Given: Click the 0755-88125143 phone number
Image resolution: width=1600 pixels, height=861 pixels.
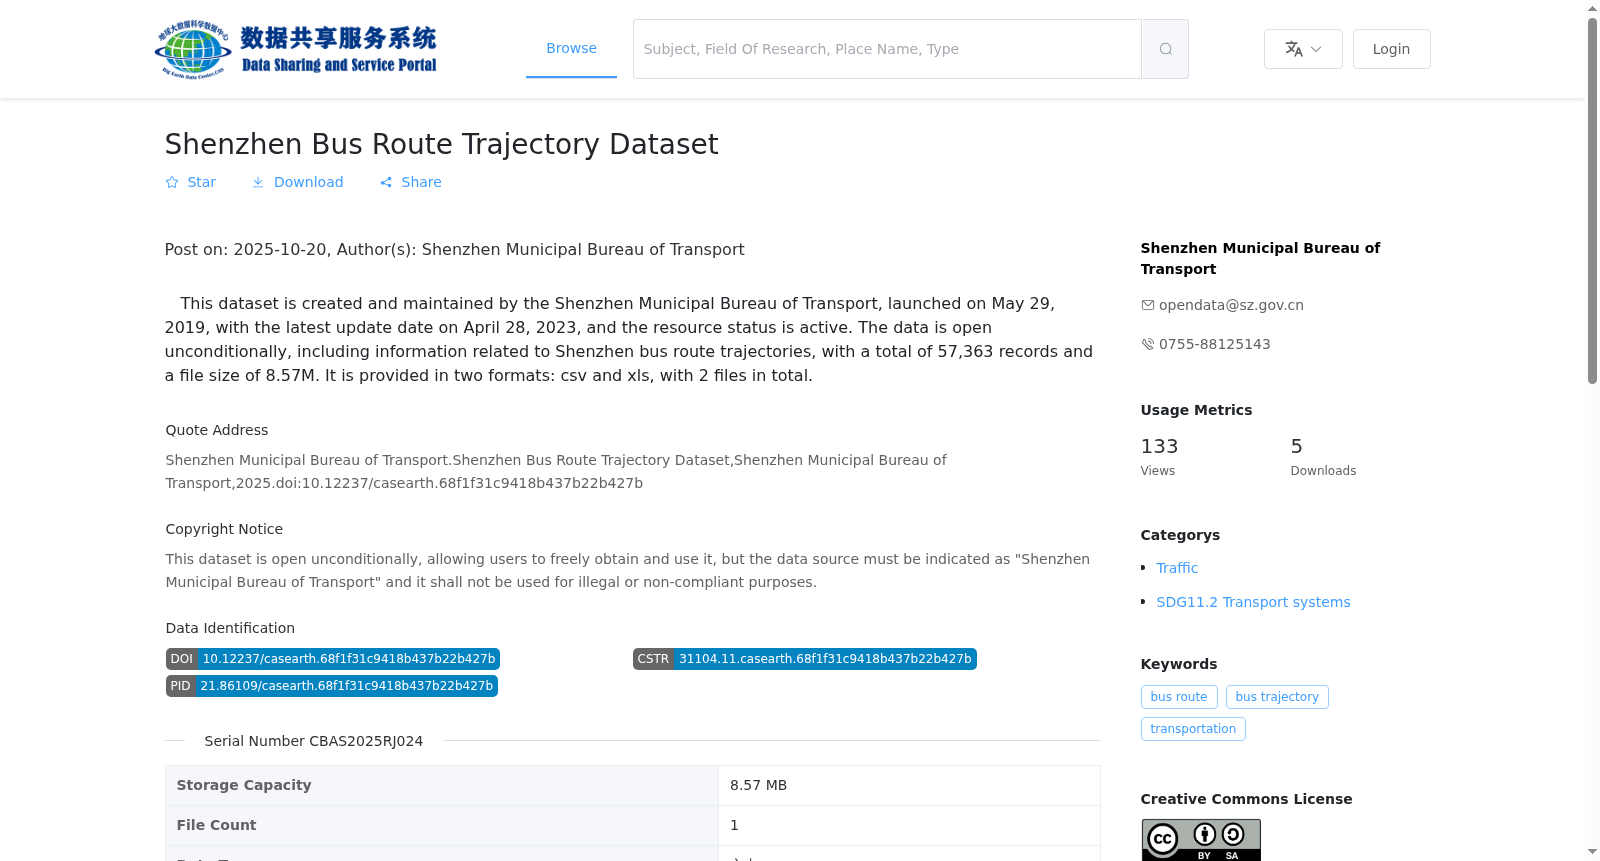Looking at the screenshot, I should coord(1214,344).
